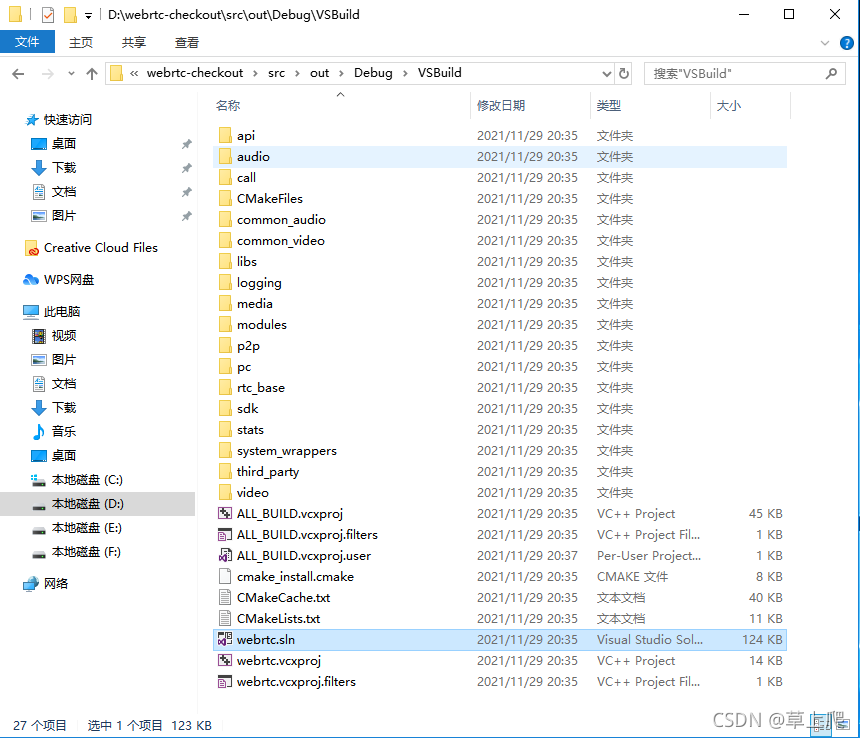The width and height of the screenshot is (860, 738).
Task: Click the cmake_install.cmake file icon
Action: pyautogui.click(x=225, y=577)
